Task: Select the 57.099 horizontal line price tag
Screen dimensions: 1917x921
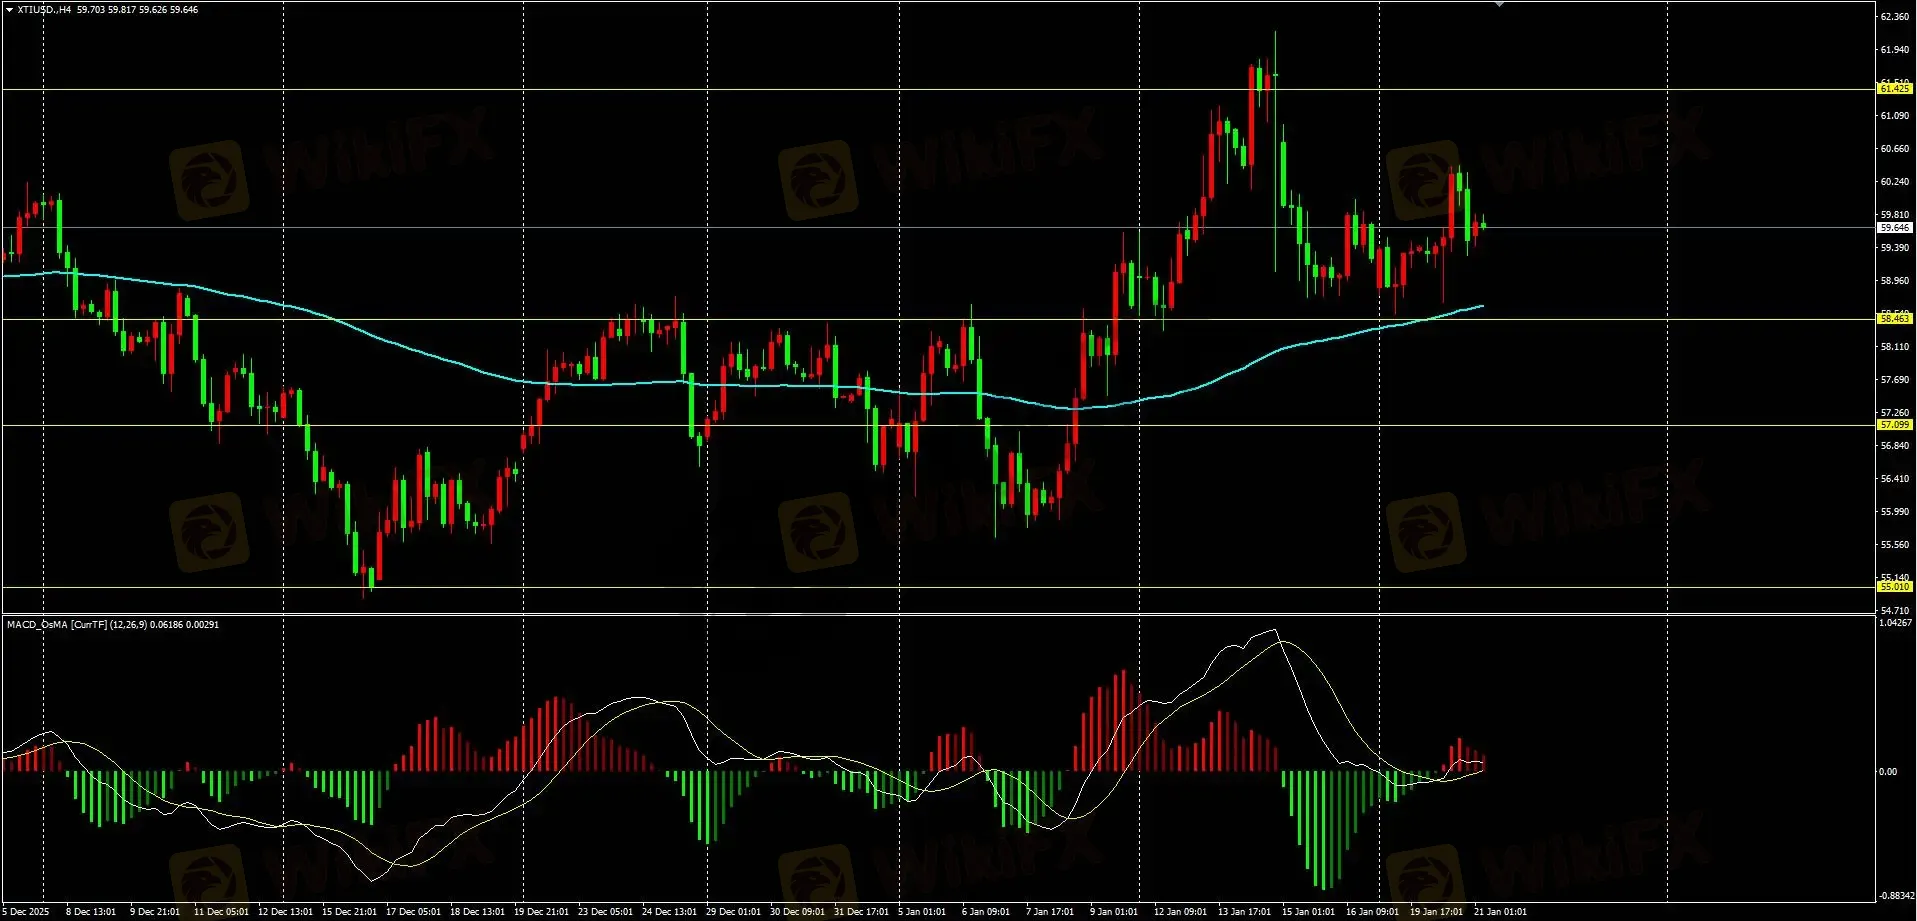Action: (x=1895, y=425)
